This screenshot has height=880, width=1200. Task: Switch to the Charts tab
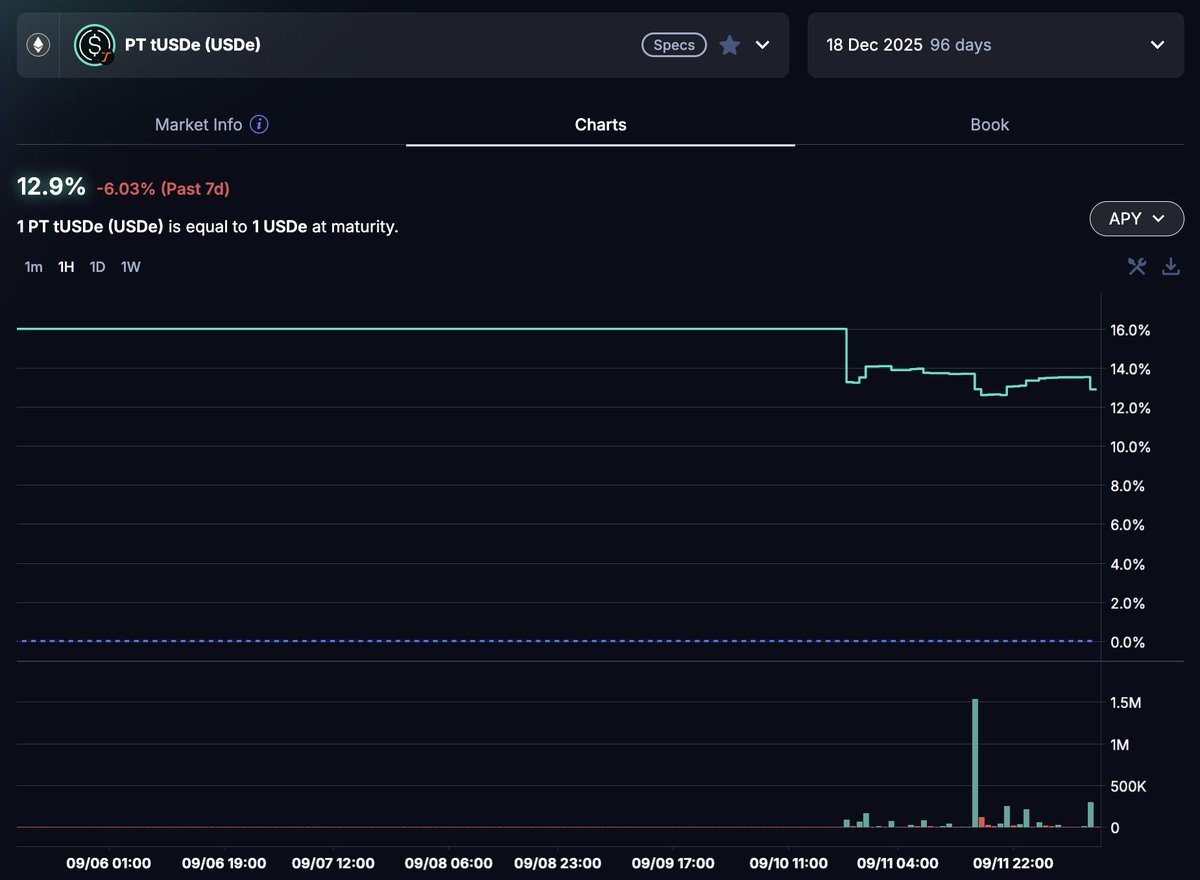(600, 125)
